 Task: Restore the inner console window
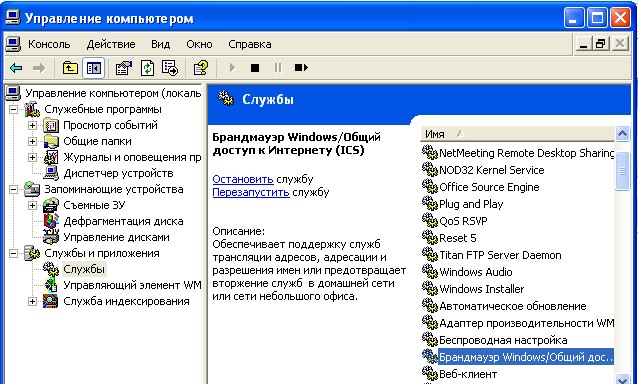point(601,44)
